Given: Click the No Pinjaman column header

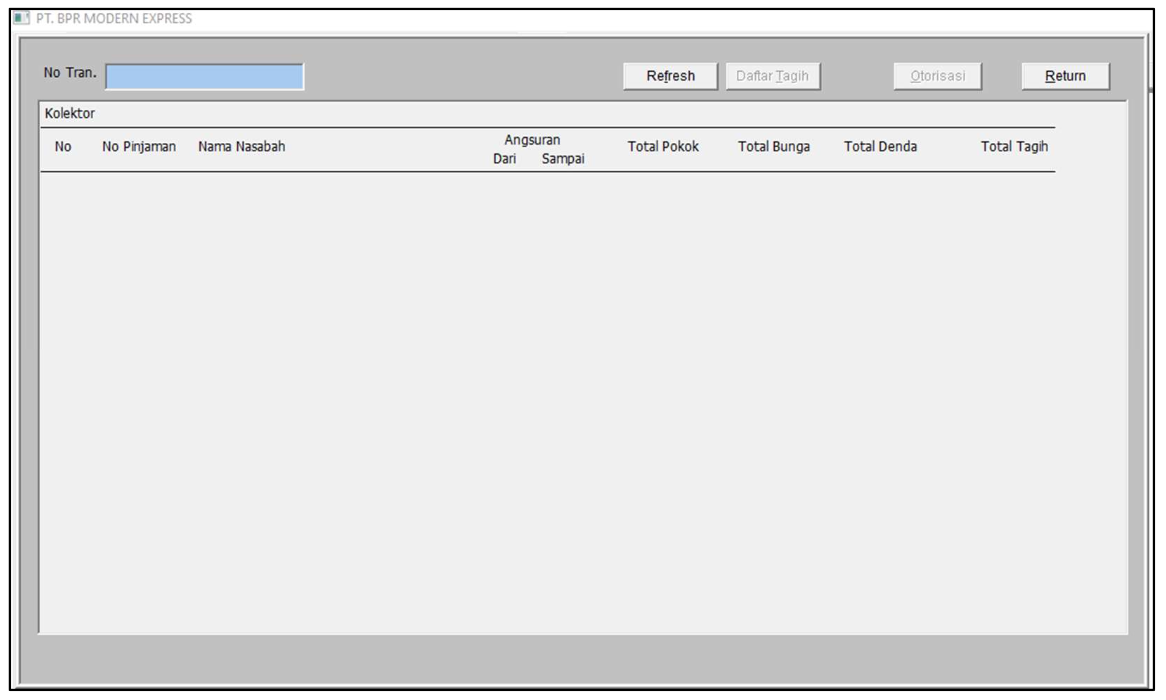Looking at the screenshot, I should pos(139,148).
